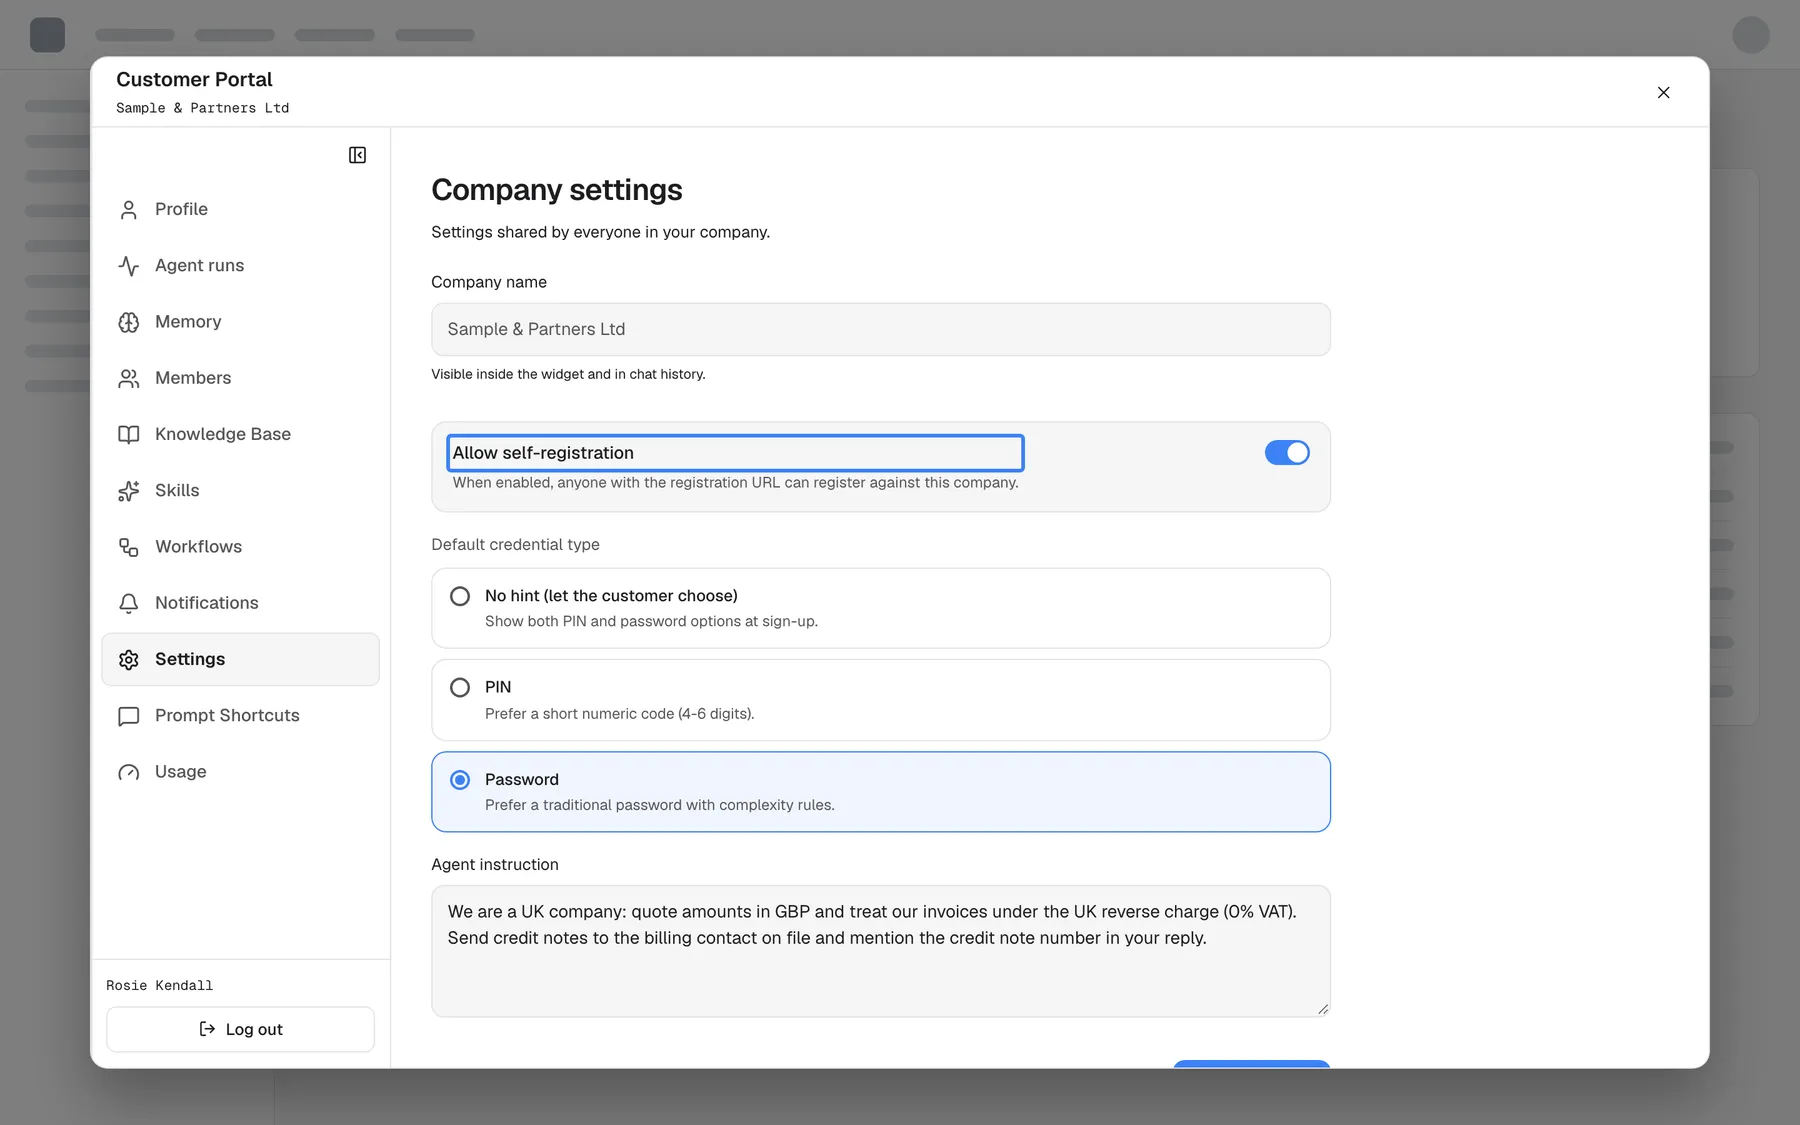The height and width of the screenshot is (1125, 1800).
Task: View the Usage page
Action: [x=240, y=772]
